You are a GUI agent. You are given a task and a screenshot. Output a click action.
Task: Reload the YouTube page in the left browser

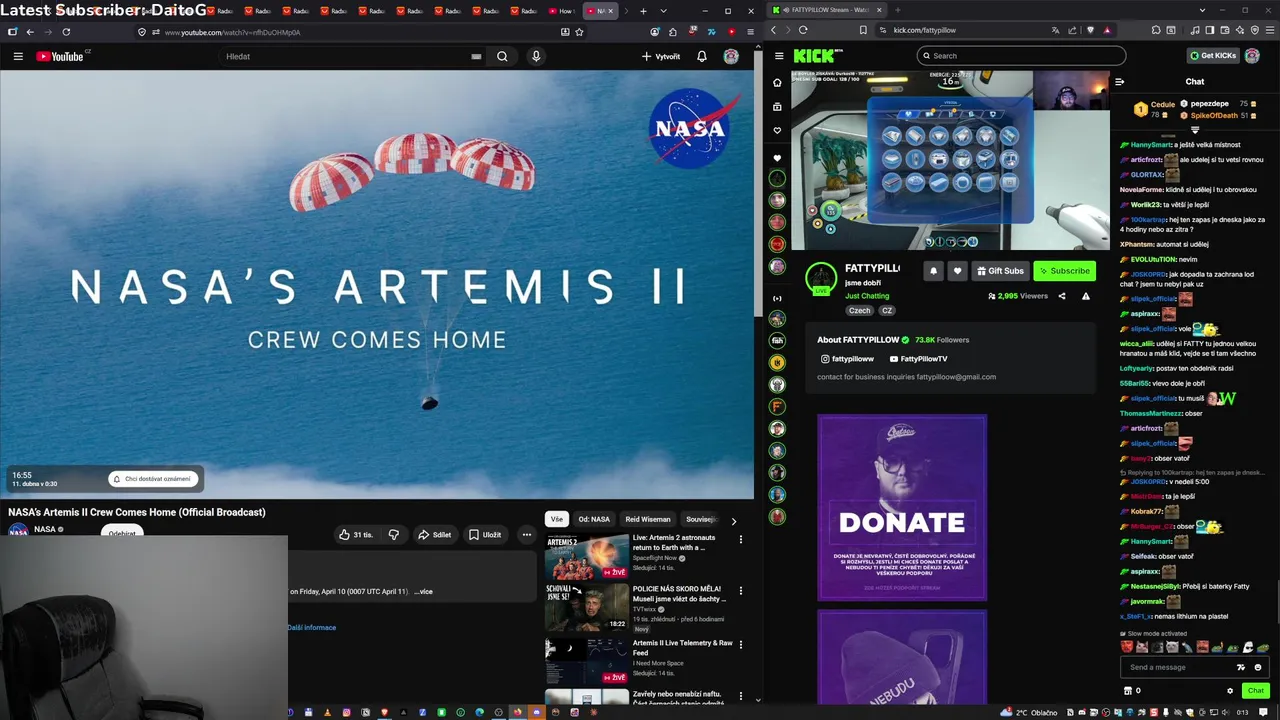tap(66, 32)
